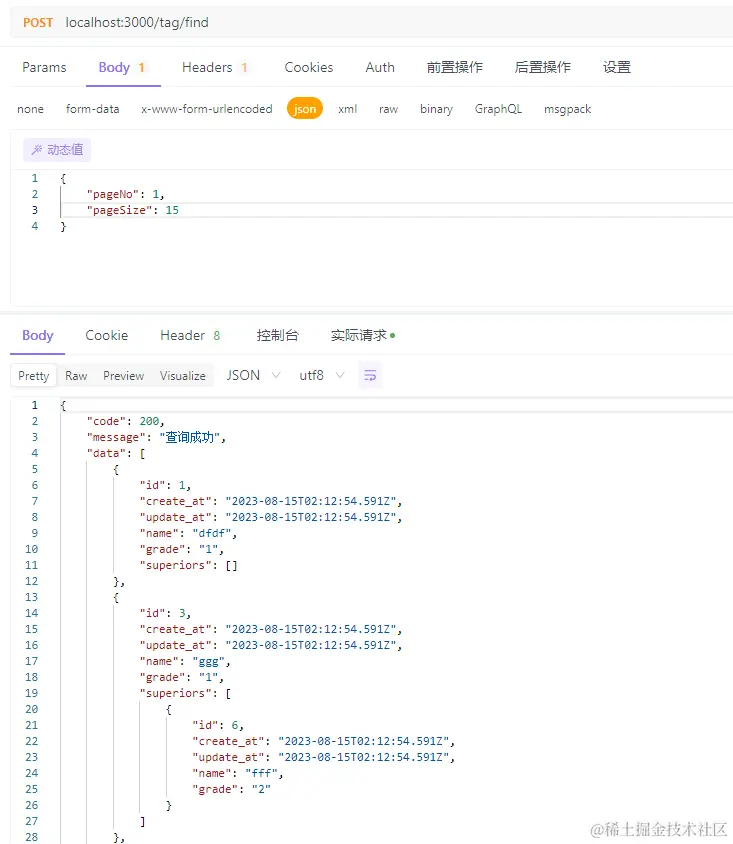Click the "code": 200 response line
The height and width of the screenshot is (844, 733).
coord(125,421)
